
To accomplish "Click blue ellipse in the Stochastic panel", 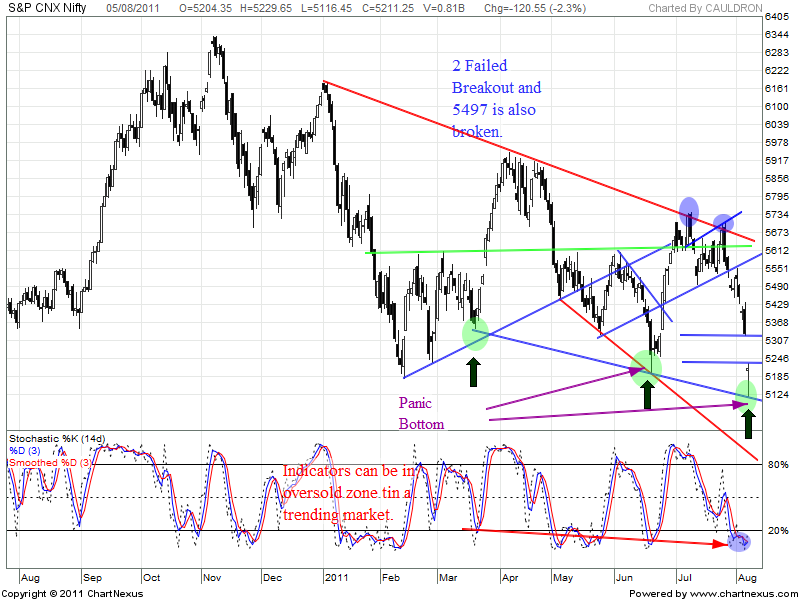I will (739, 541).
